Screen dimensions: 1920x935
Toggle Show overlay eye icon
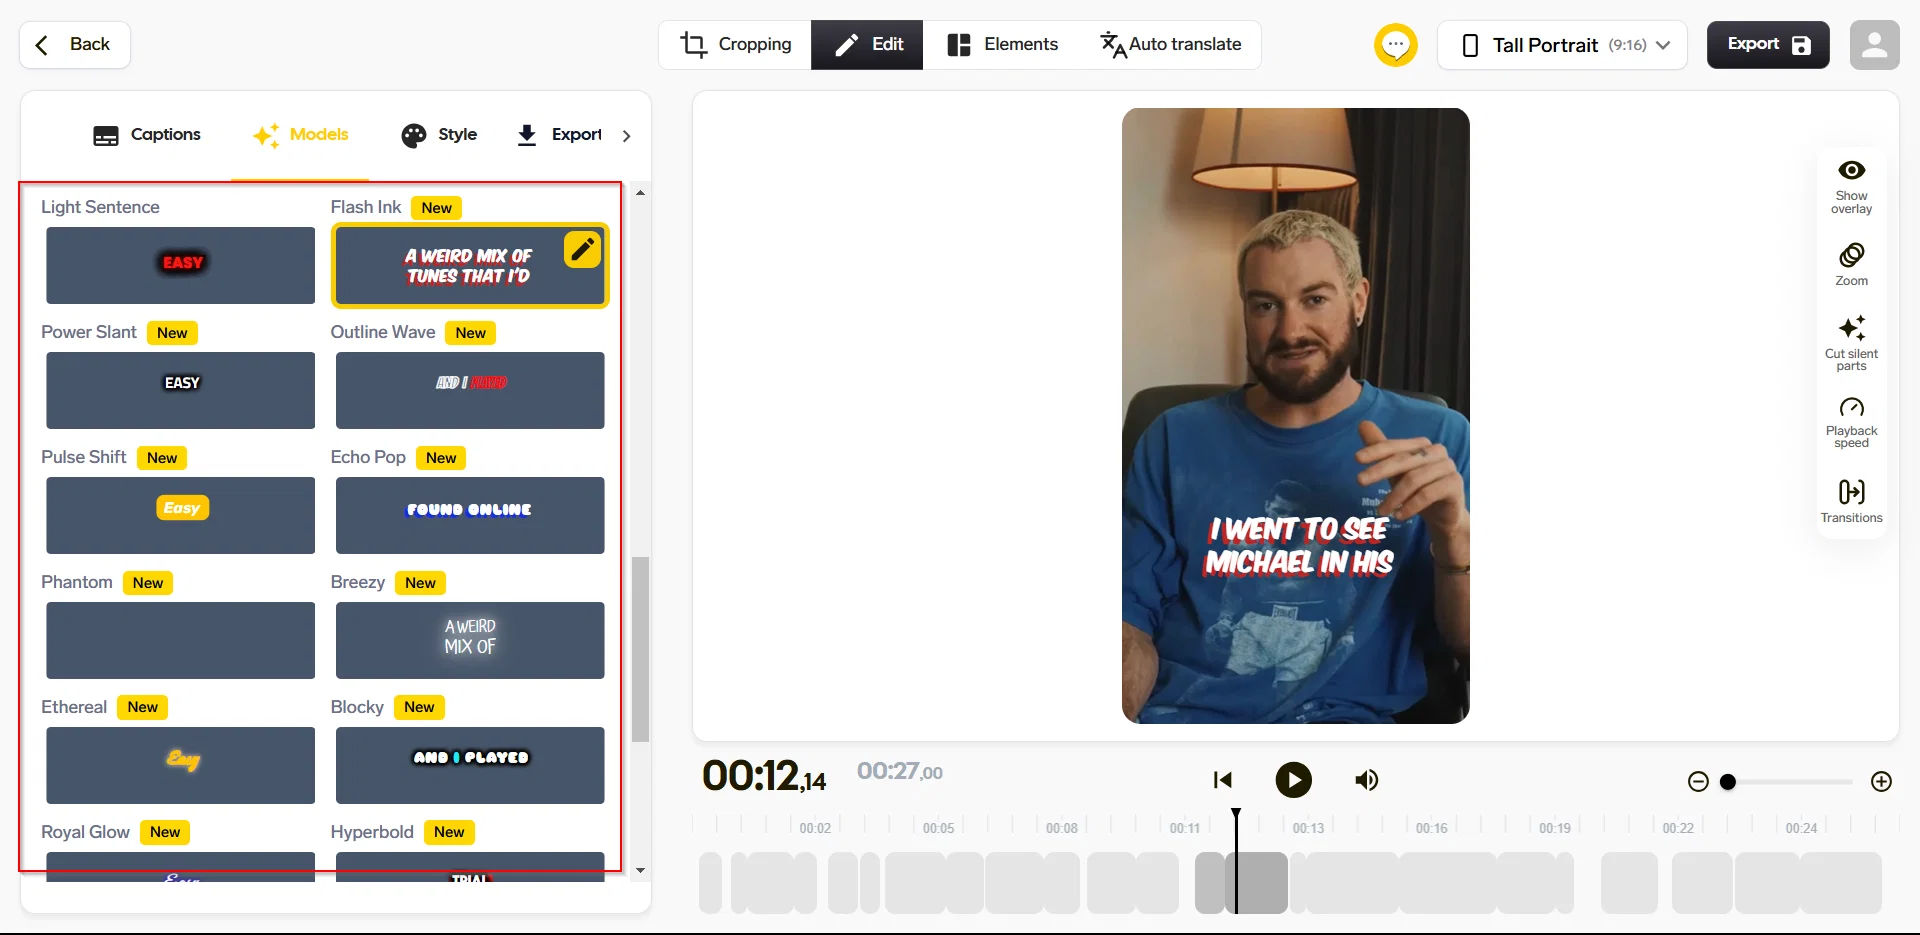pos(1851,170)
